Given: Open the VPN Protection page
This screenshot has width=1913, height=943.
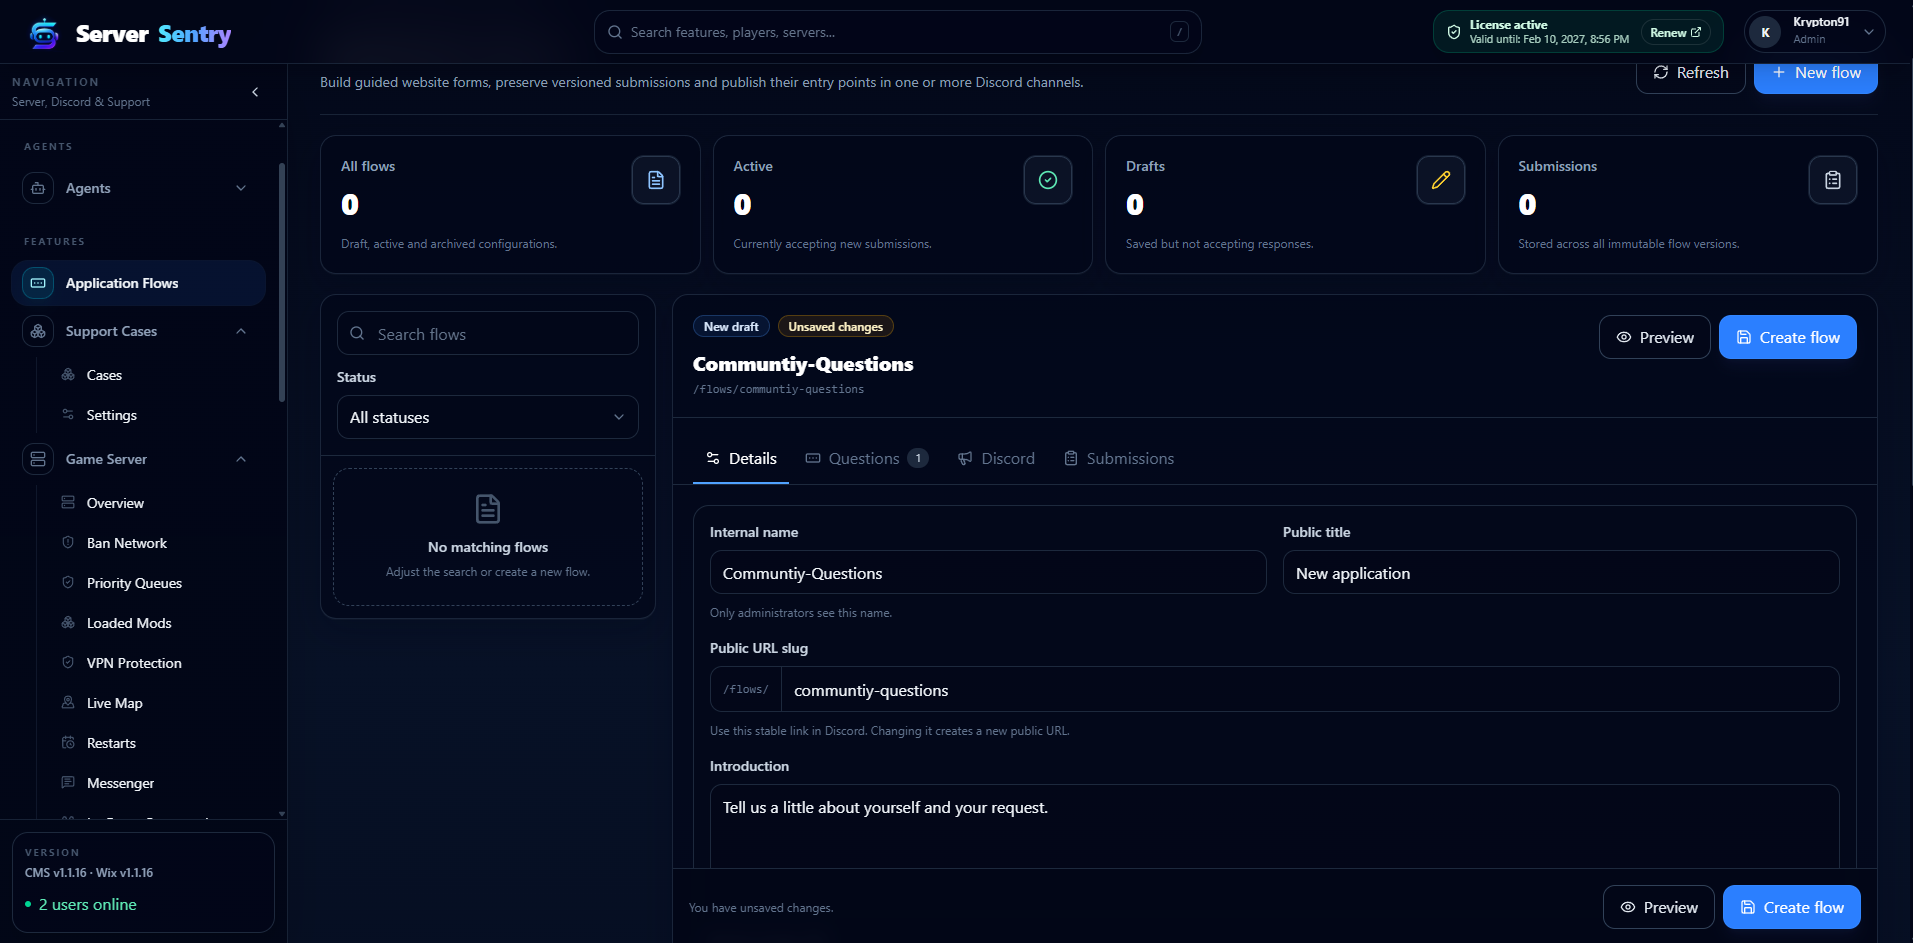Looking at the screenshot, I should pos(134,663).
